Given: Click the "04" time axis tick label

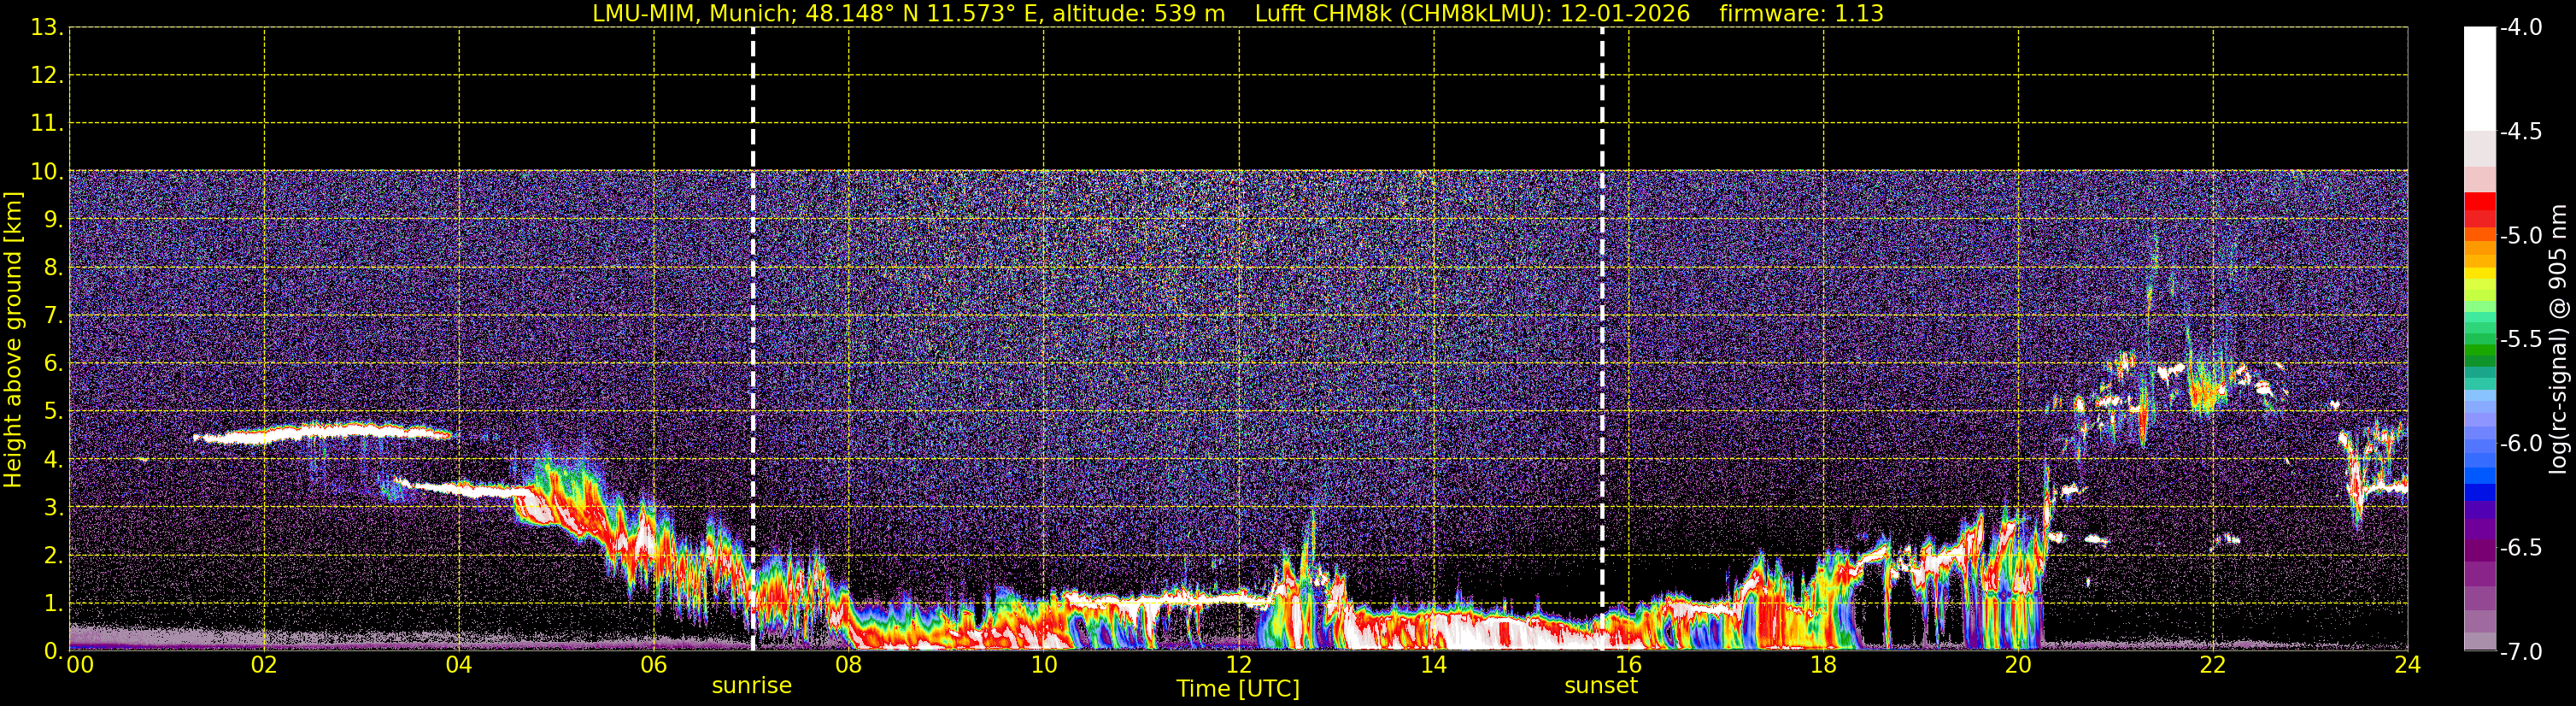Looking at the screenshot, I should point(459,665).
